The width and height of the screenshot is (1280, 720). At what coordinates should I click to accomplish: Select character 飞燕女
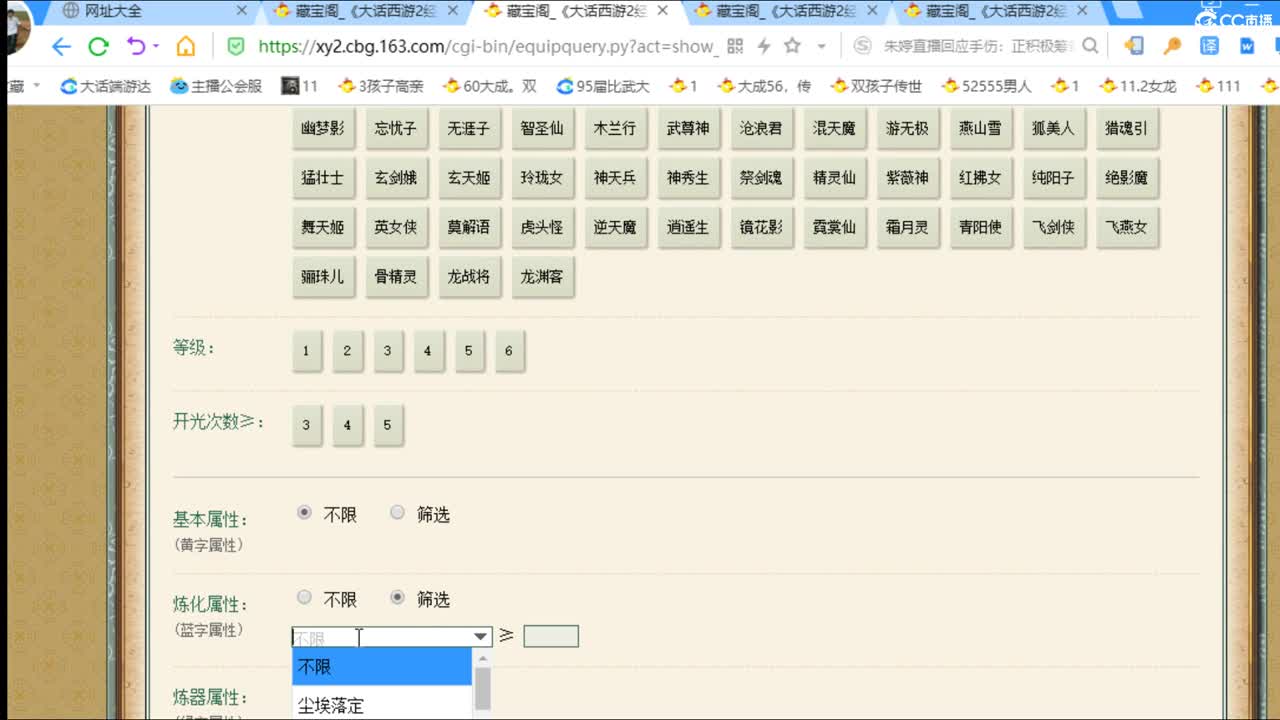pyautogui.click(x=1127, y=228)
